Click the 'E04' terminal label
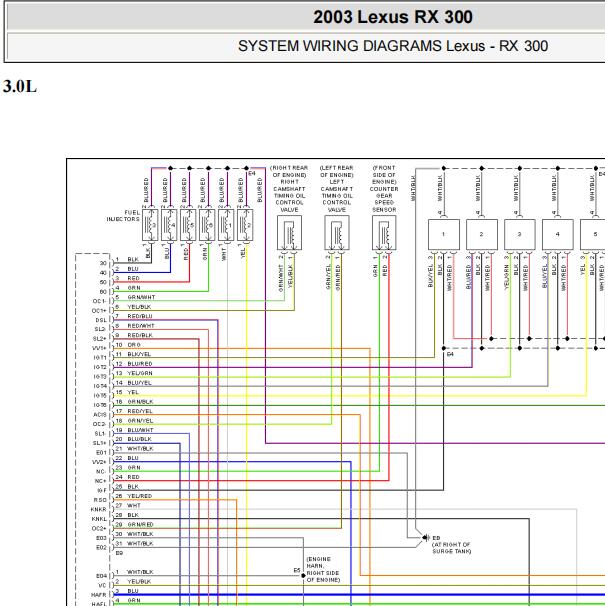This screenshot has height=606, width=605. (x=101, y=576)
